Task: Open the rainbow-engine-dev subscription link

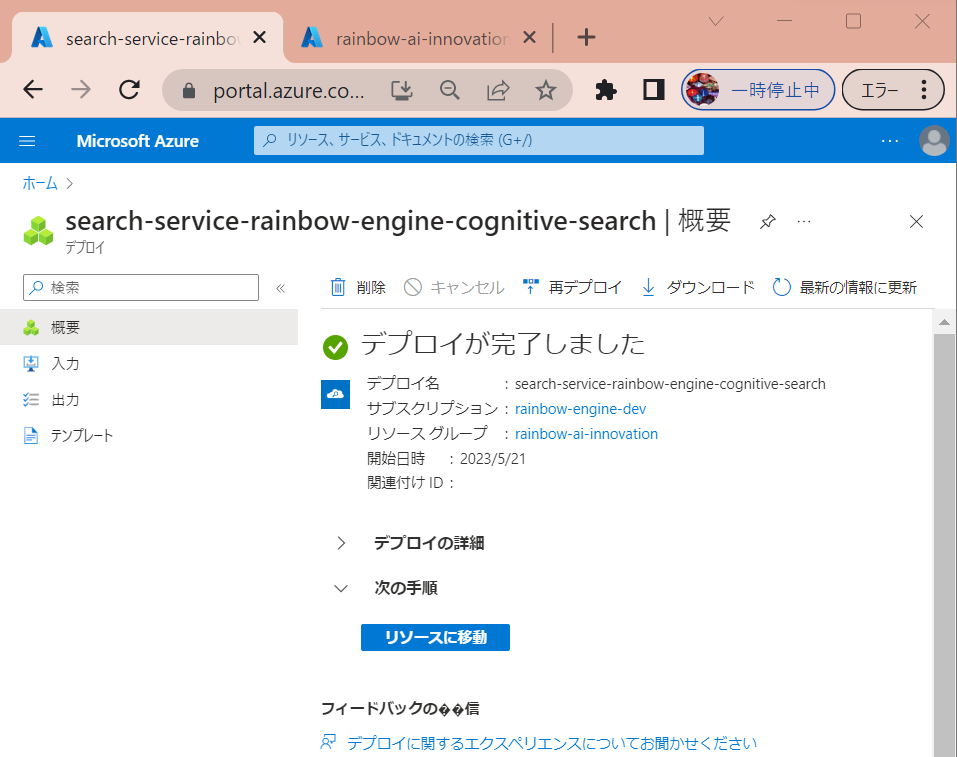Action: 580,409
